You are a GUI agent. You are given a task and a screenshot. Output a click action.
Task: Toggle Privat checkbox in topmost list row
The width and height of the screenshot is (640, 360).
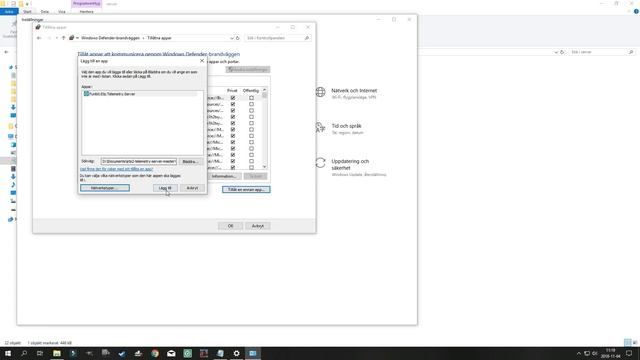(x=233, y=98)
